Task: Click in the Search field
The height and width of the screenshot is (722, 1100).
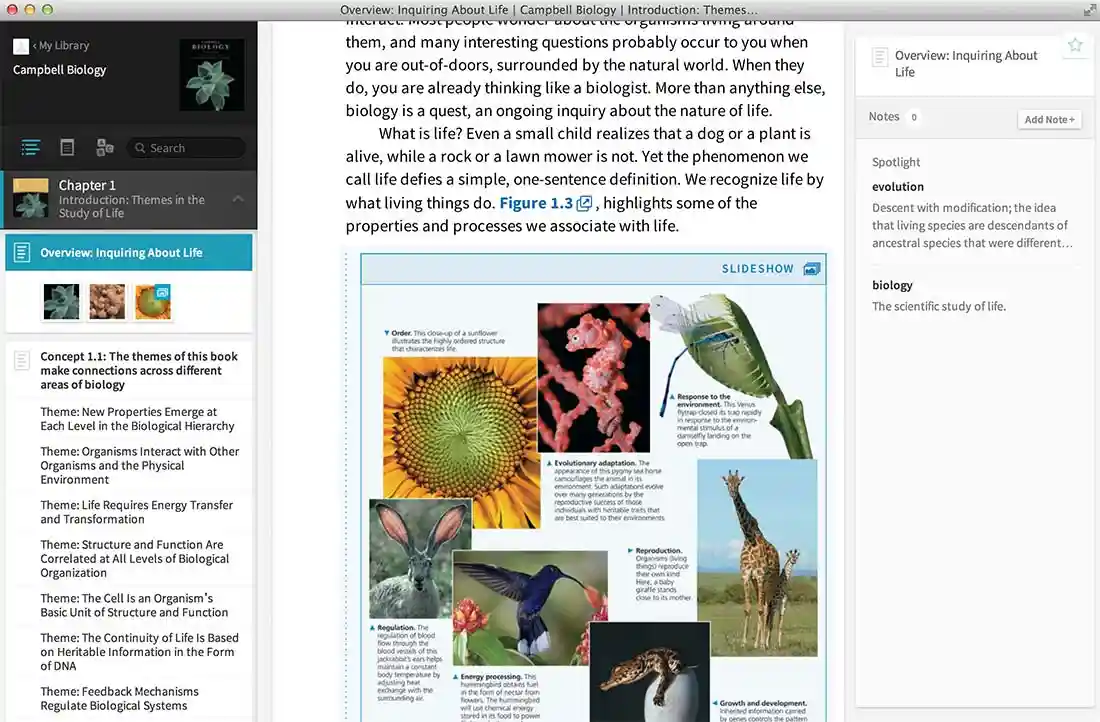Action: 186,148
